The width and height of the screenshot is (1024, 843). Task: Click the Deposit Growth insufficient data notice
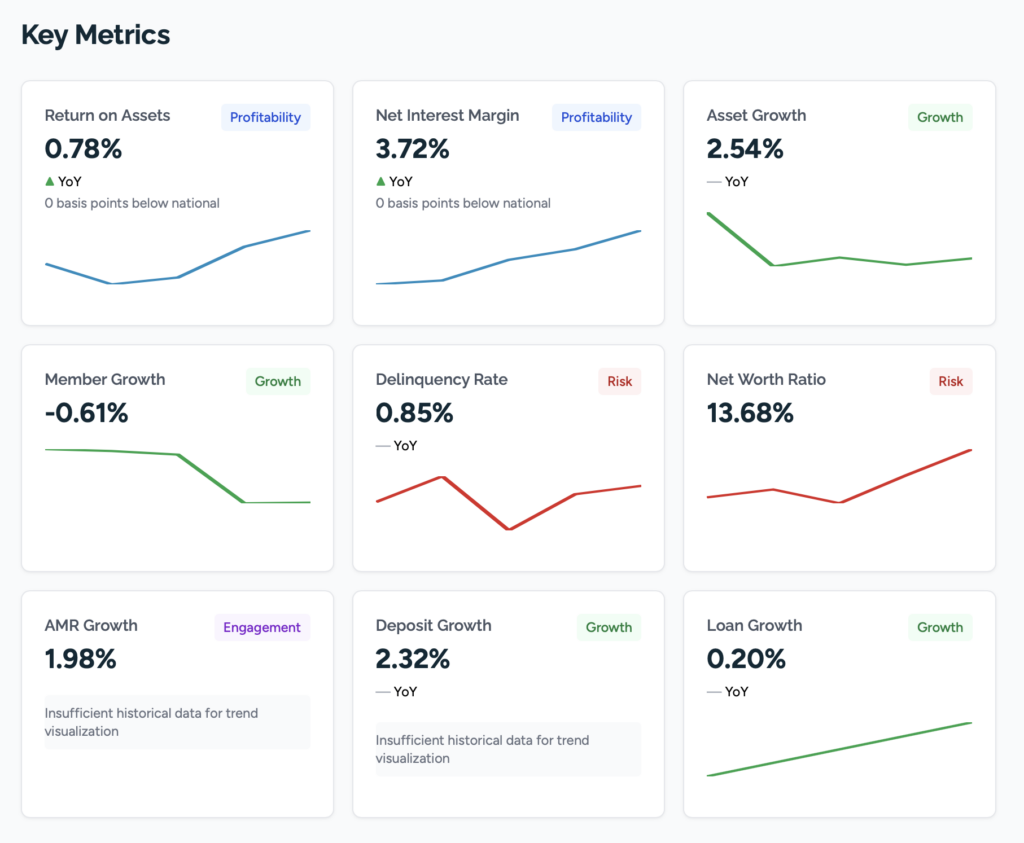click(x=508, y=749)
